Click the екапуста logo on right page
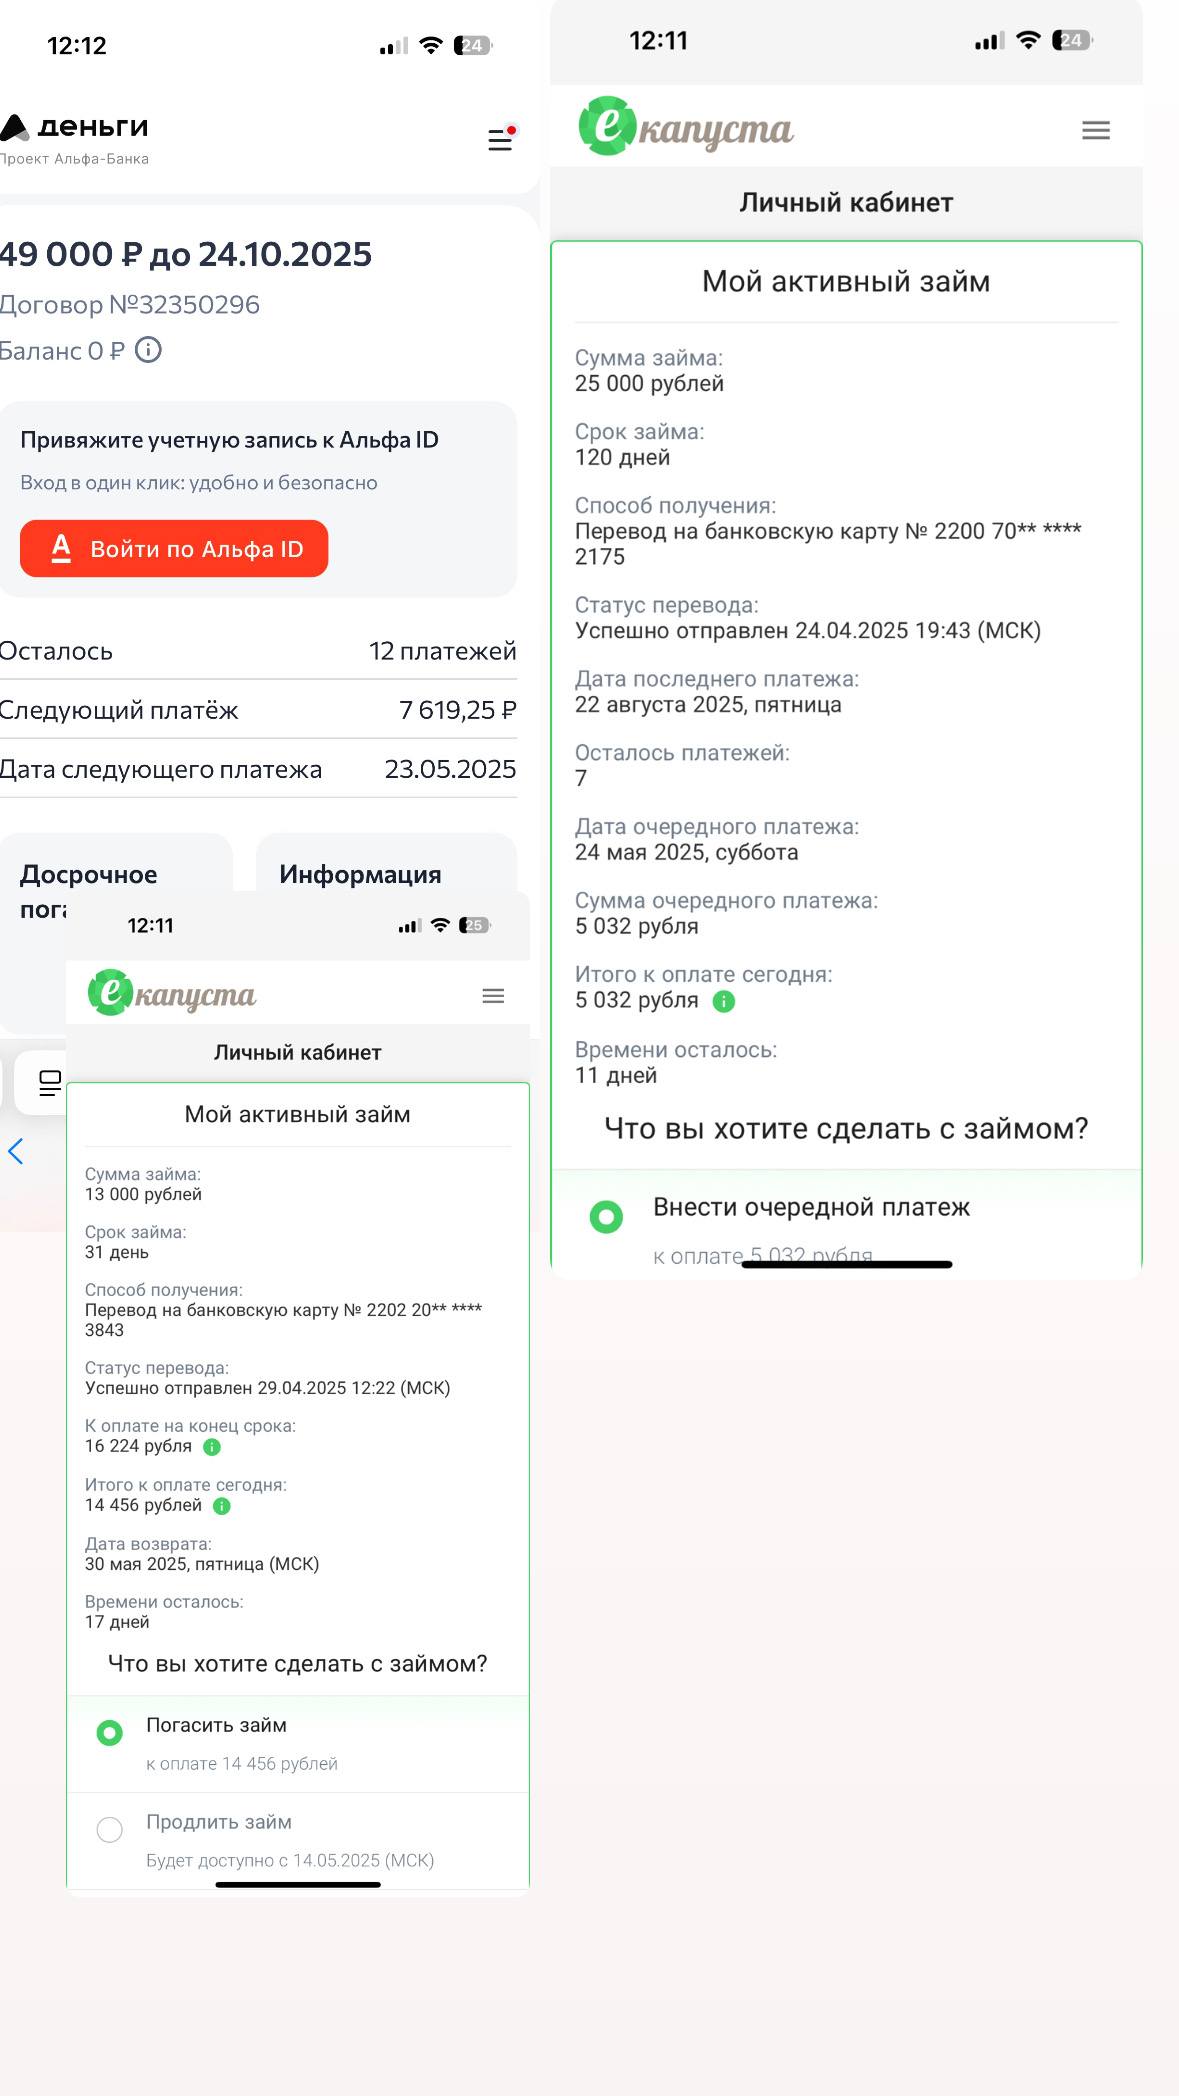 688,127
